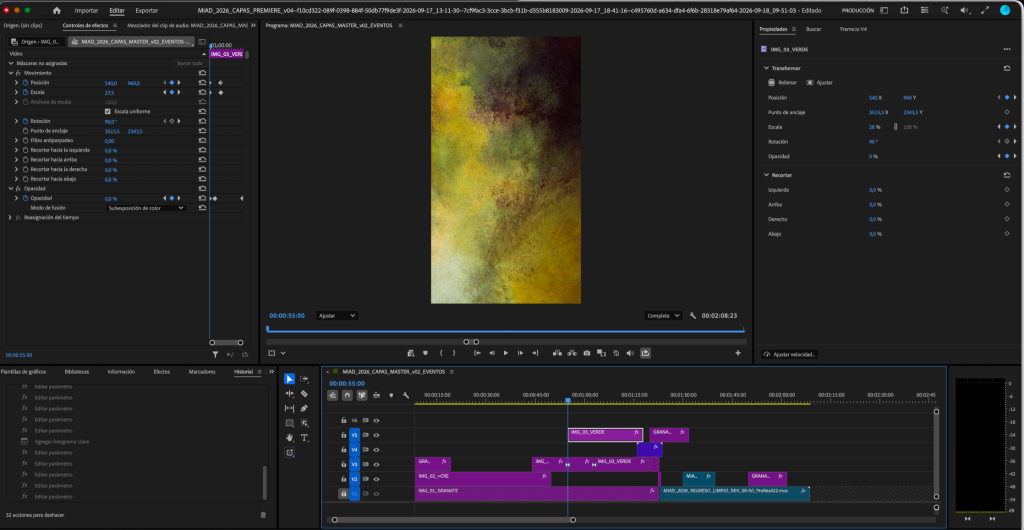Image resolution: width=1024 pixels, height=530 pixels.
Task: Click trash icon in History panel
Action: click(263, 515)
